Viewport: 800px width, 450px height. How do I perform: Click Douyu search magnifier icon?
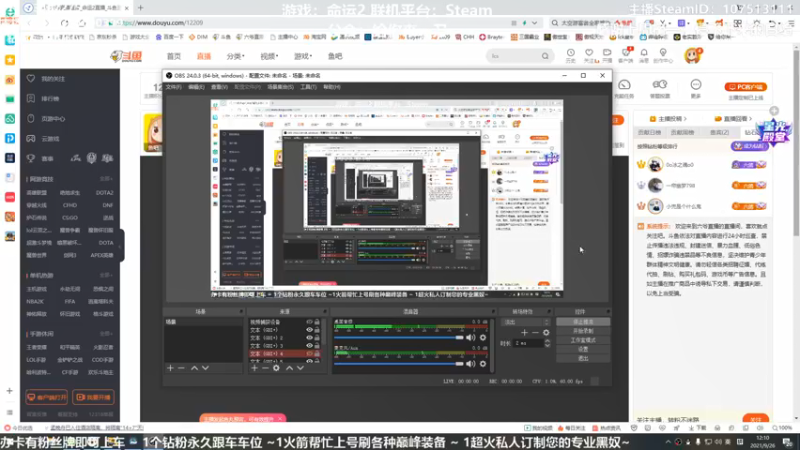[x=545, y=56]
